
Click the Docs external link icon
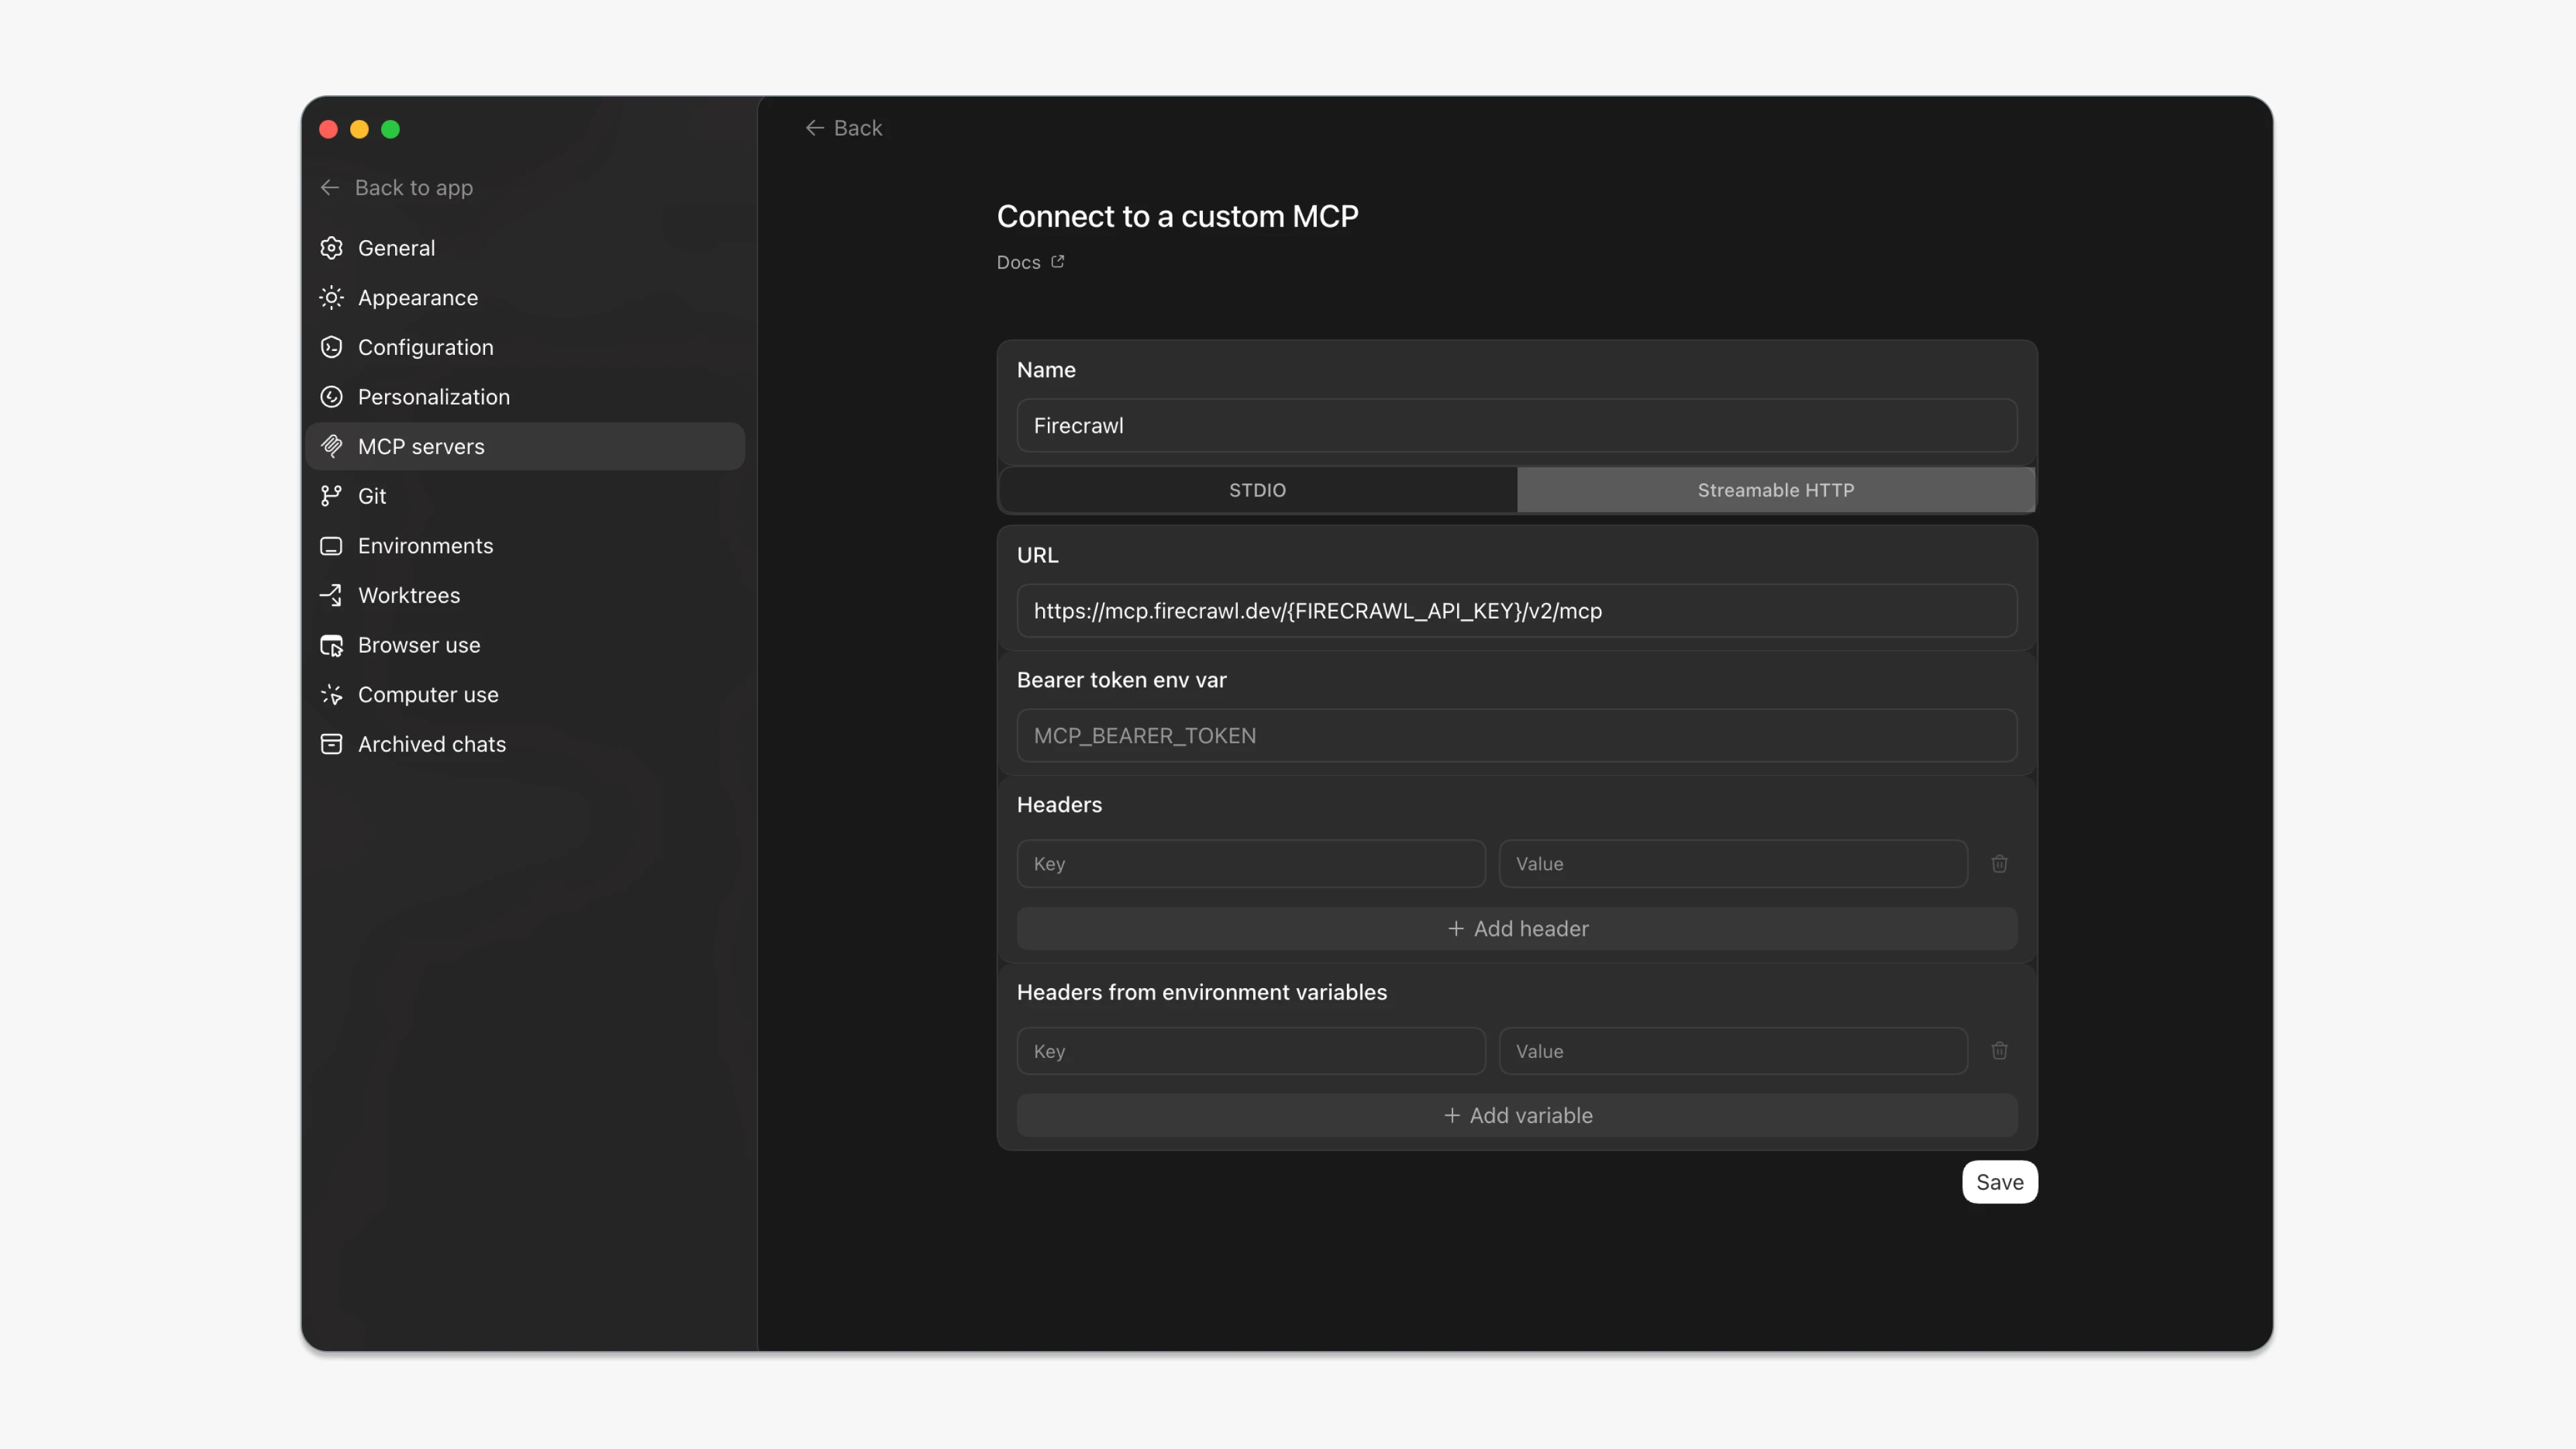1057,262
